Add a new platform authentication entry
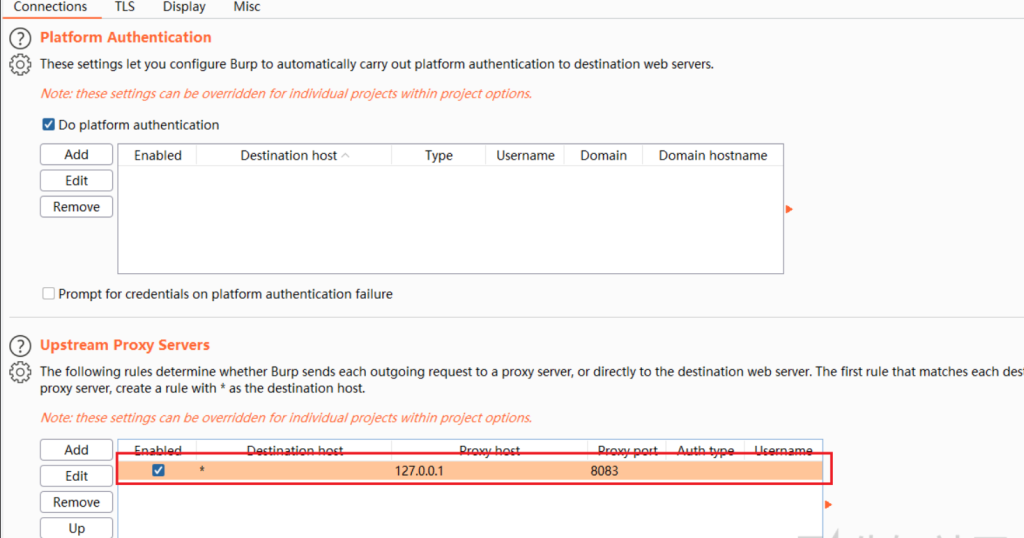The width and height of the screenshot is (1024, 538). pyautogui.click(x=76, y=155)
